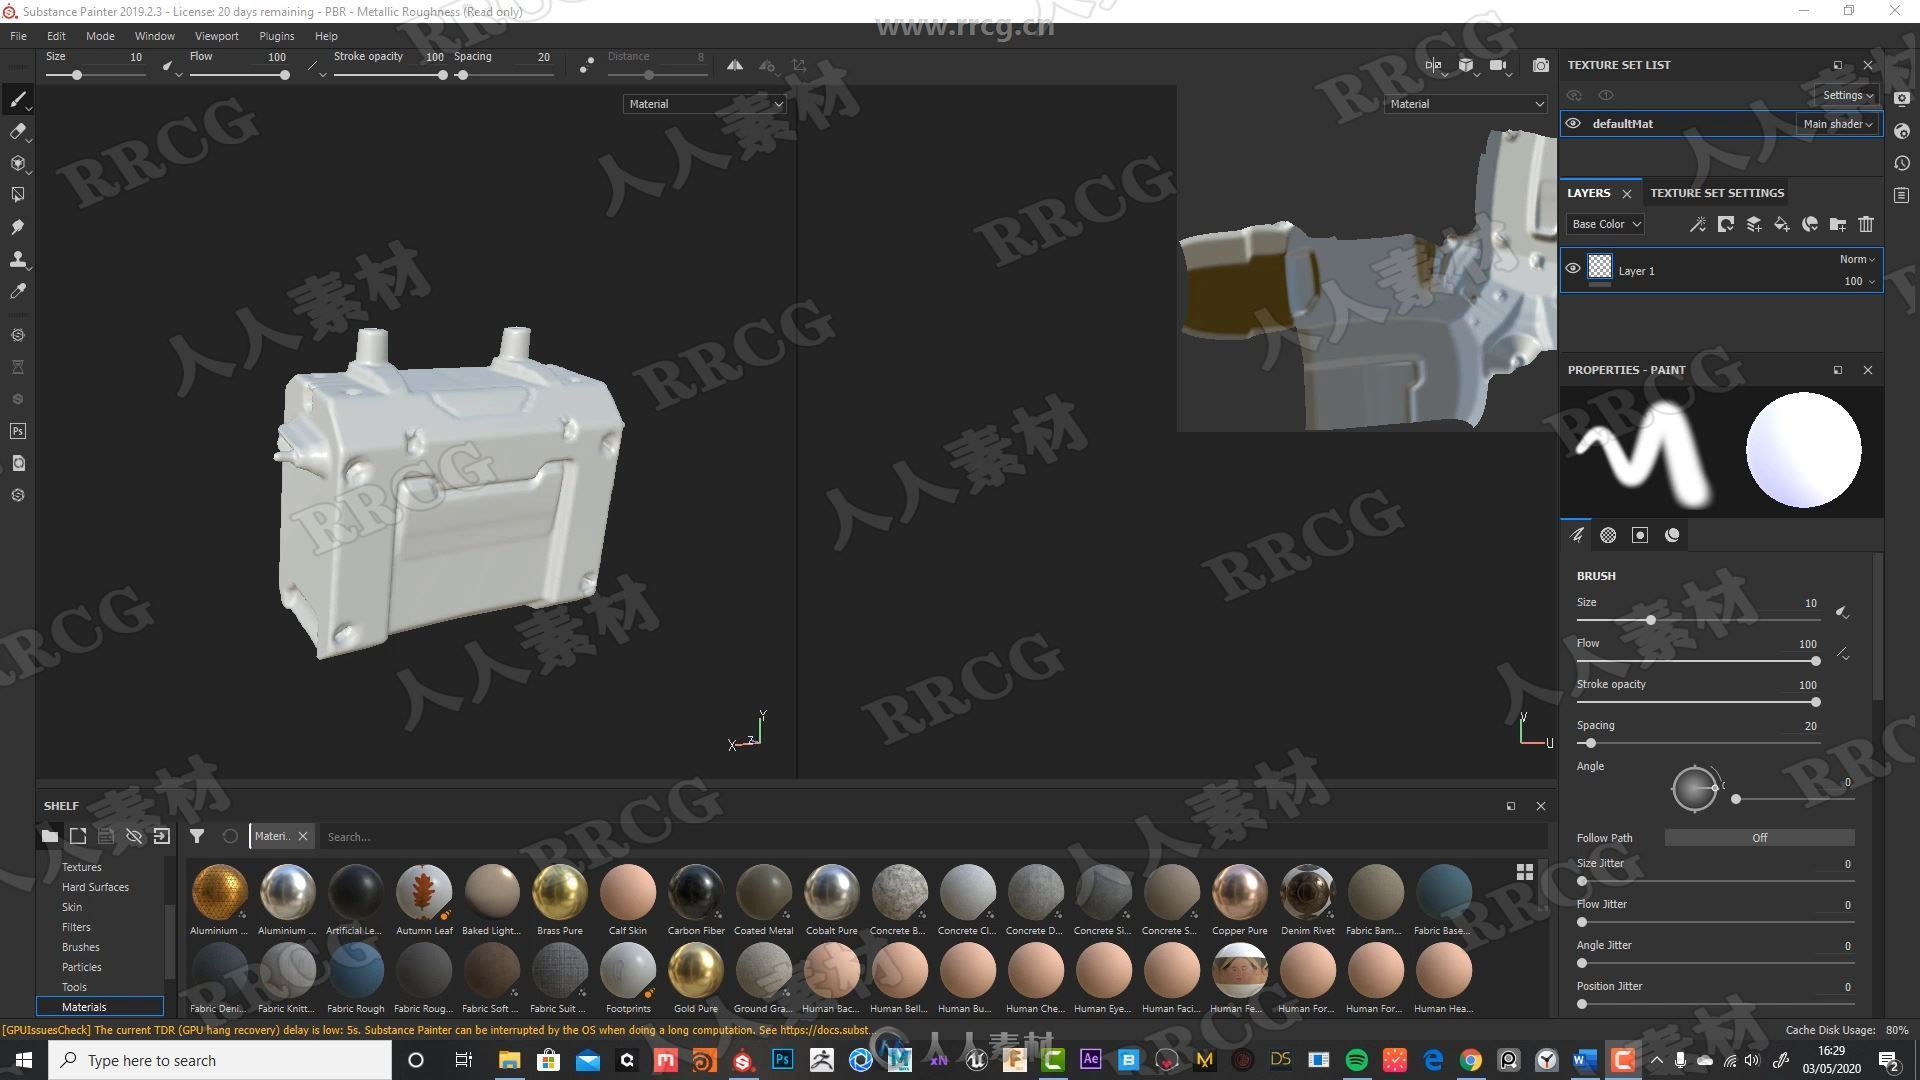
Task: Open Layer 1 blend mode Norm dropdown
Action: [x=1857, y=259]
